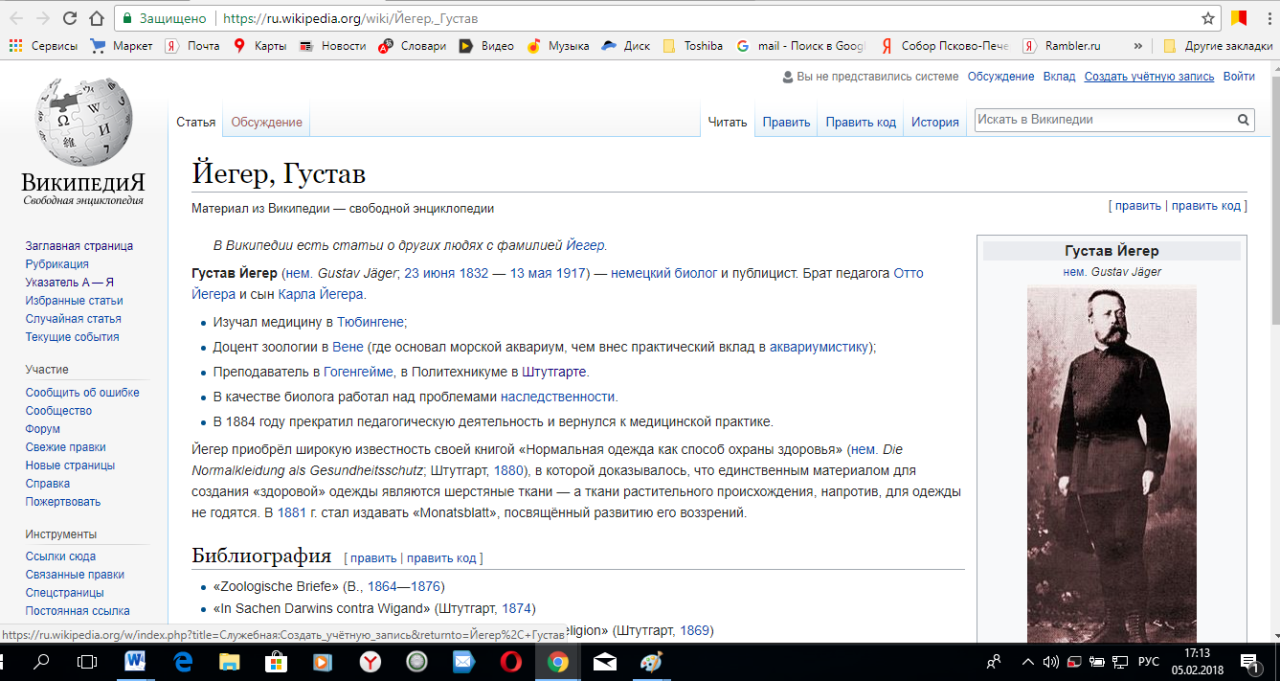Select the Читать tab
1280x681 pixels.
click(x=727, y=122)
